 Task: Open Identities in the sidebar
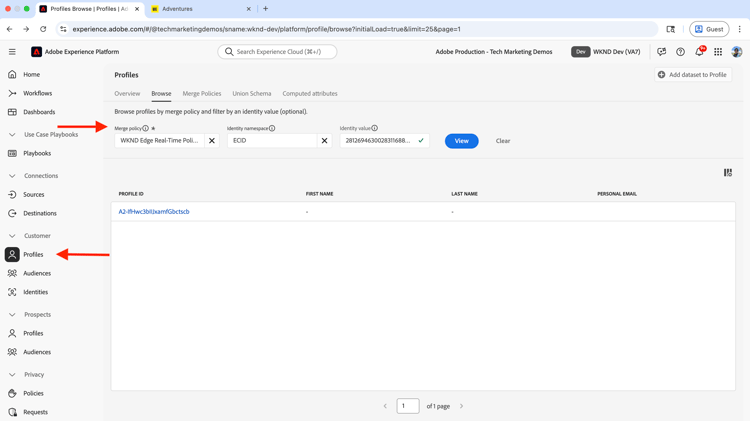35,292
